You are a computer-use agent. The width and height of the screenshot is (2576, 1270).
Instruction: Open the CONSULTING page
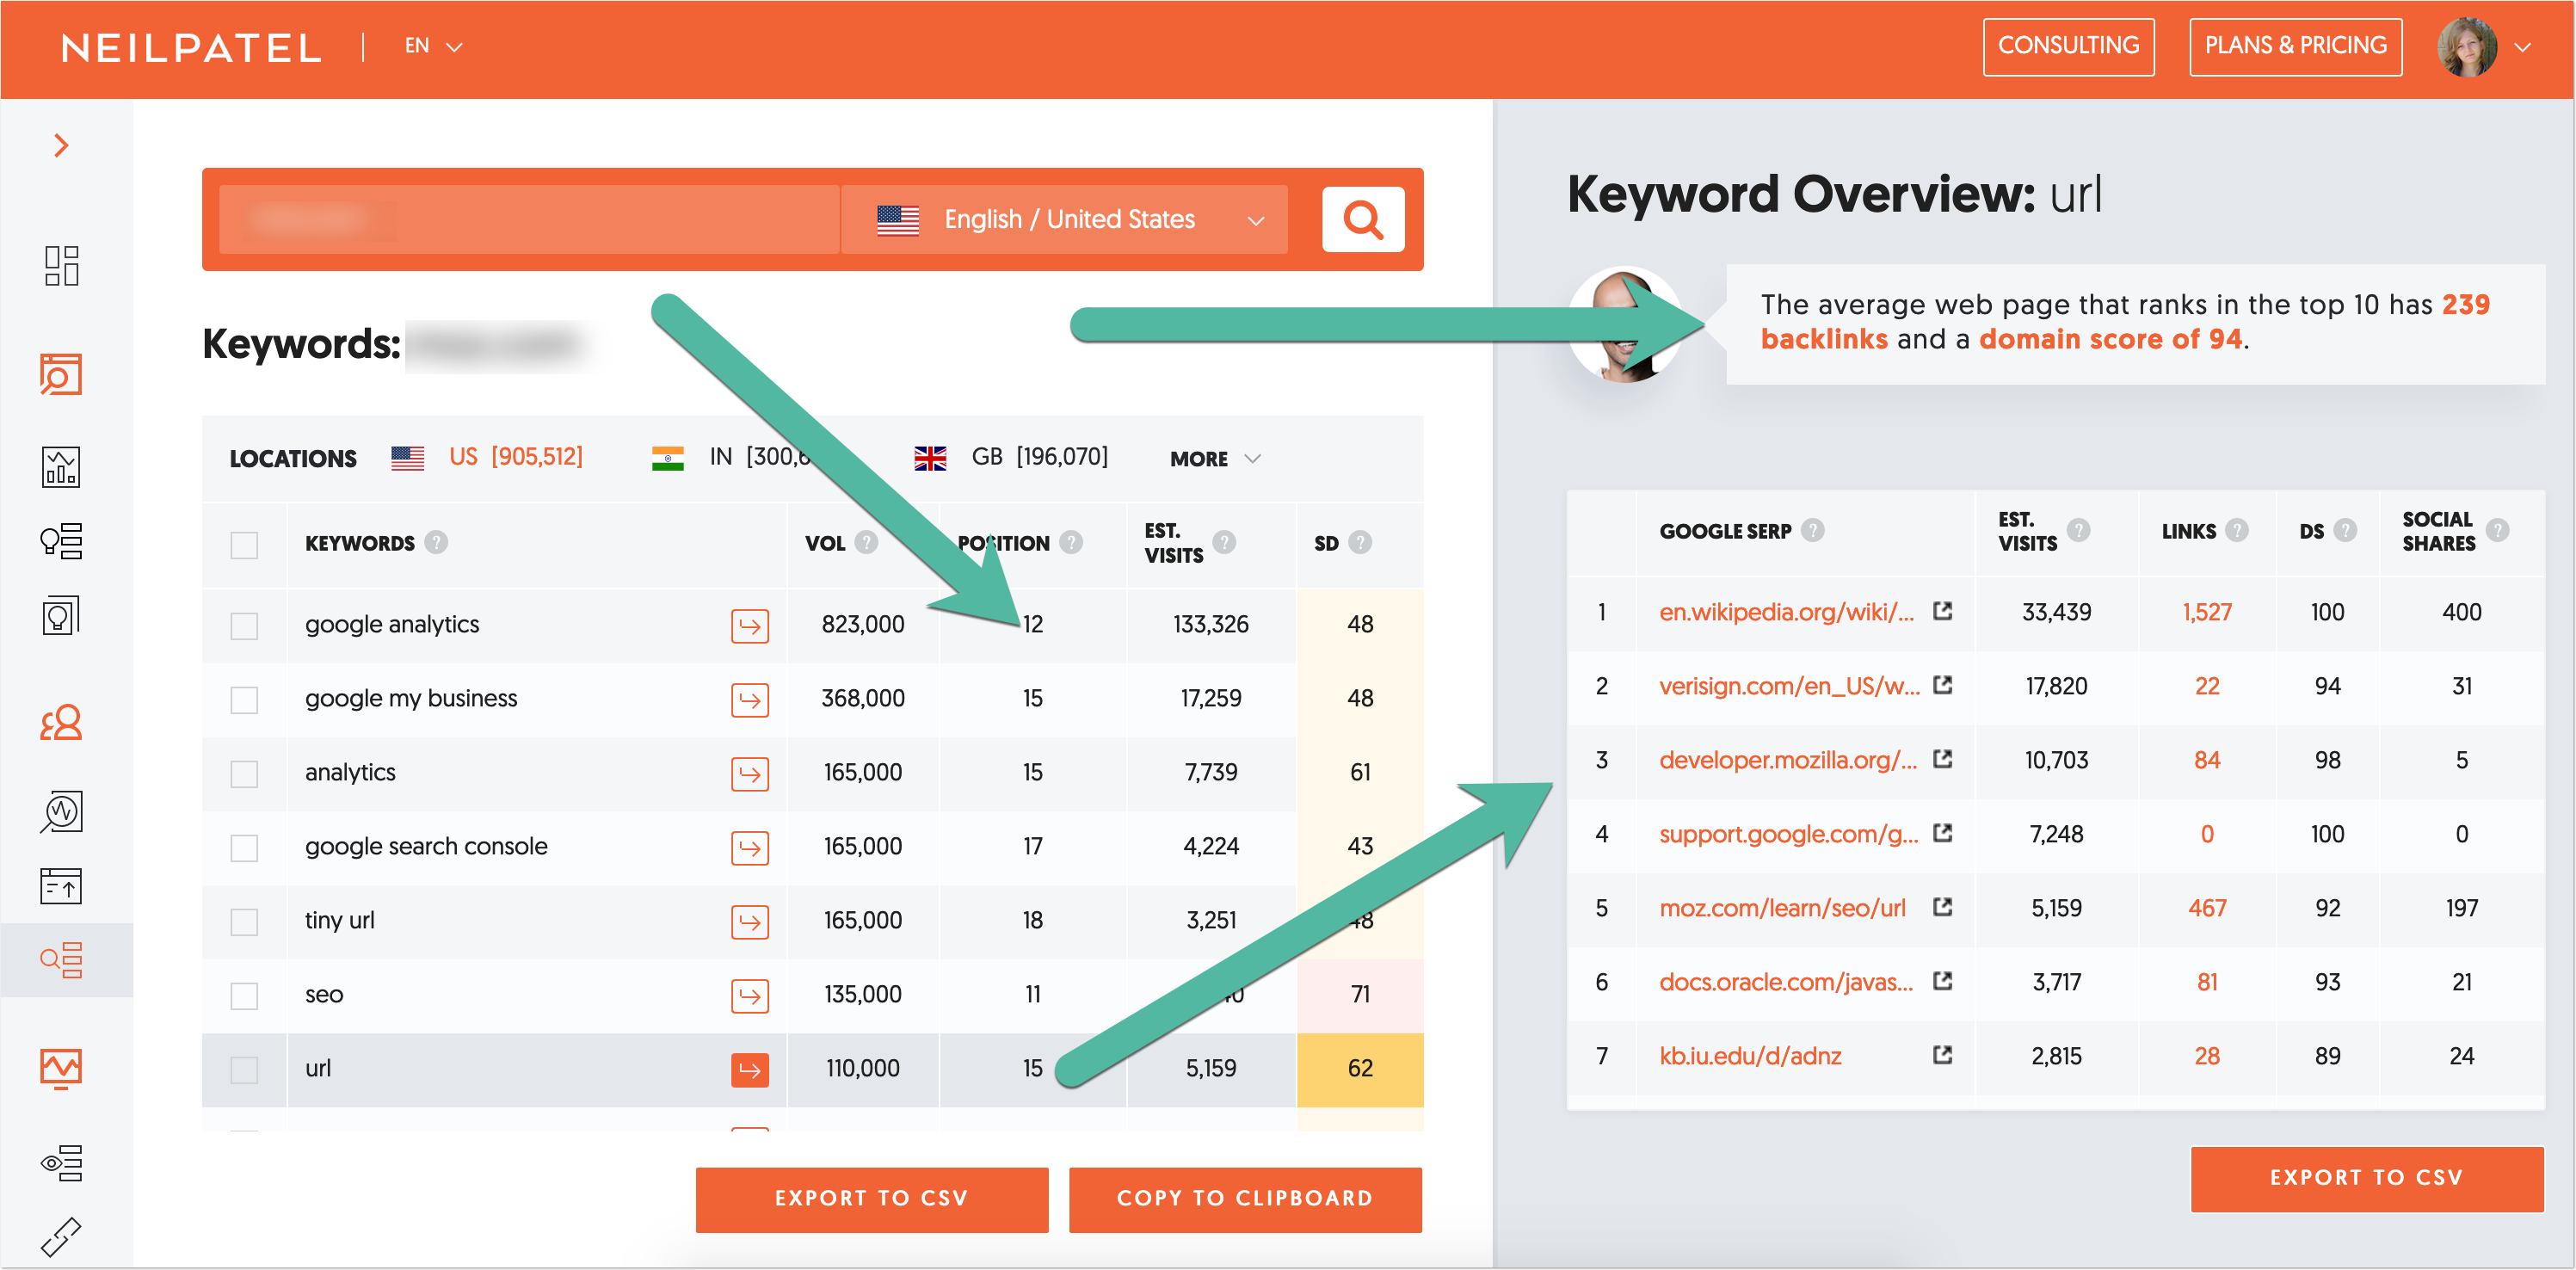pyautogui.click(x=2068, y=46)
